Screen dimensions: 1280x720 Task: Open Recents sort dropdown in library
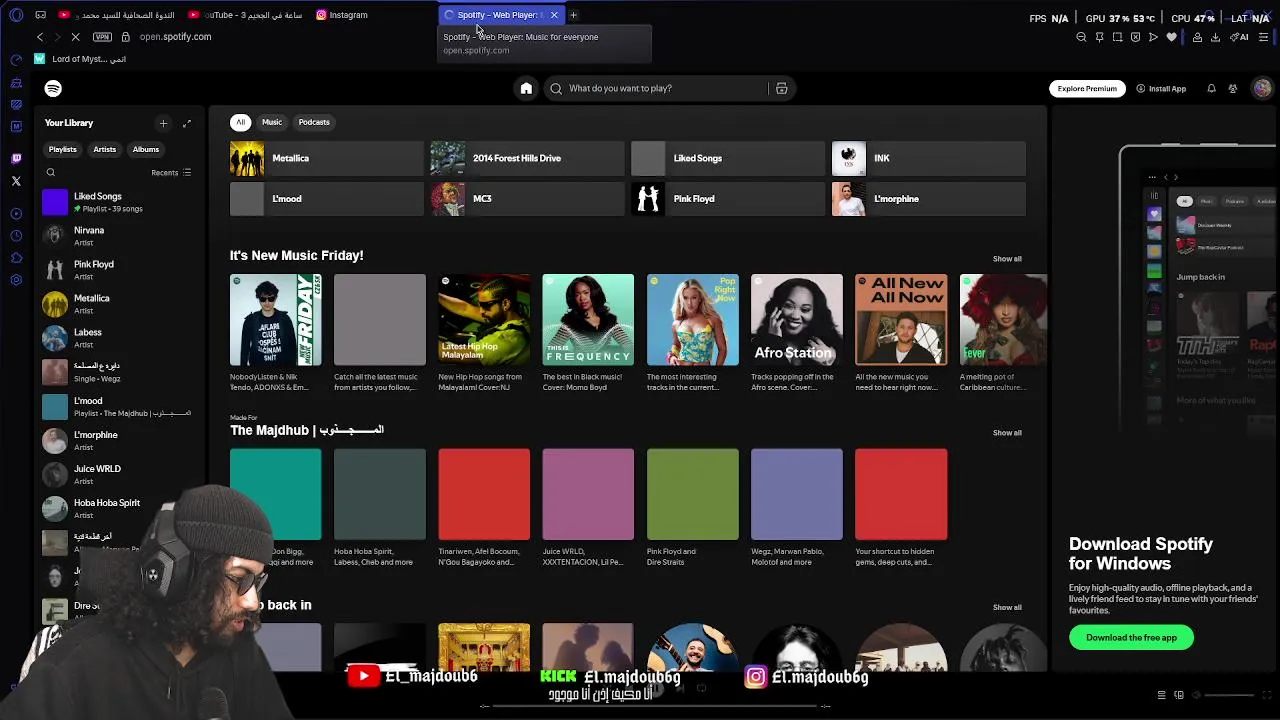click(171, 173)
